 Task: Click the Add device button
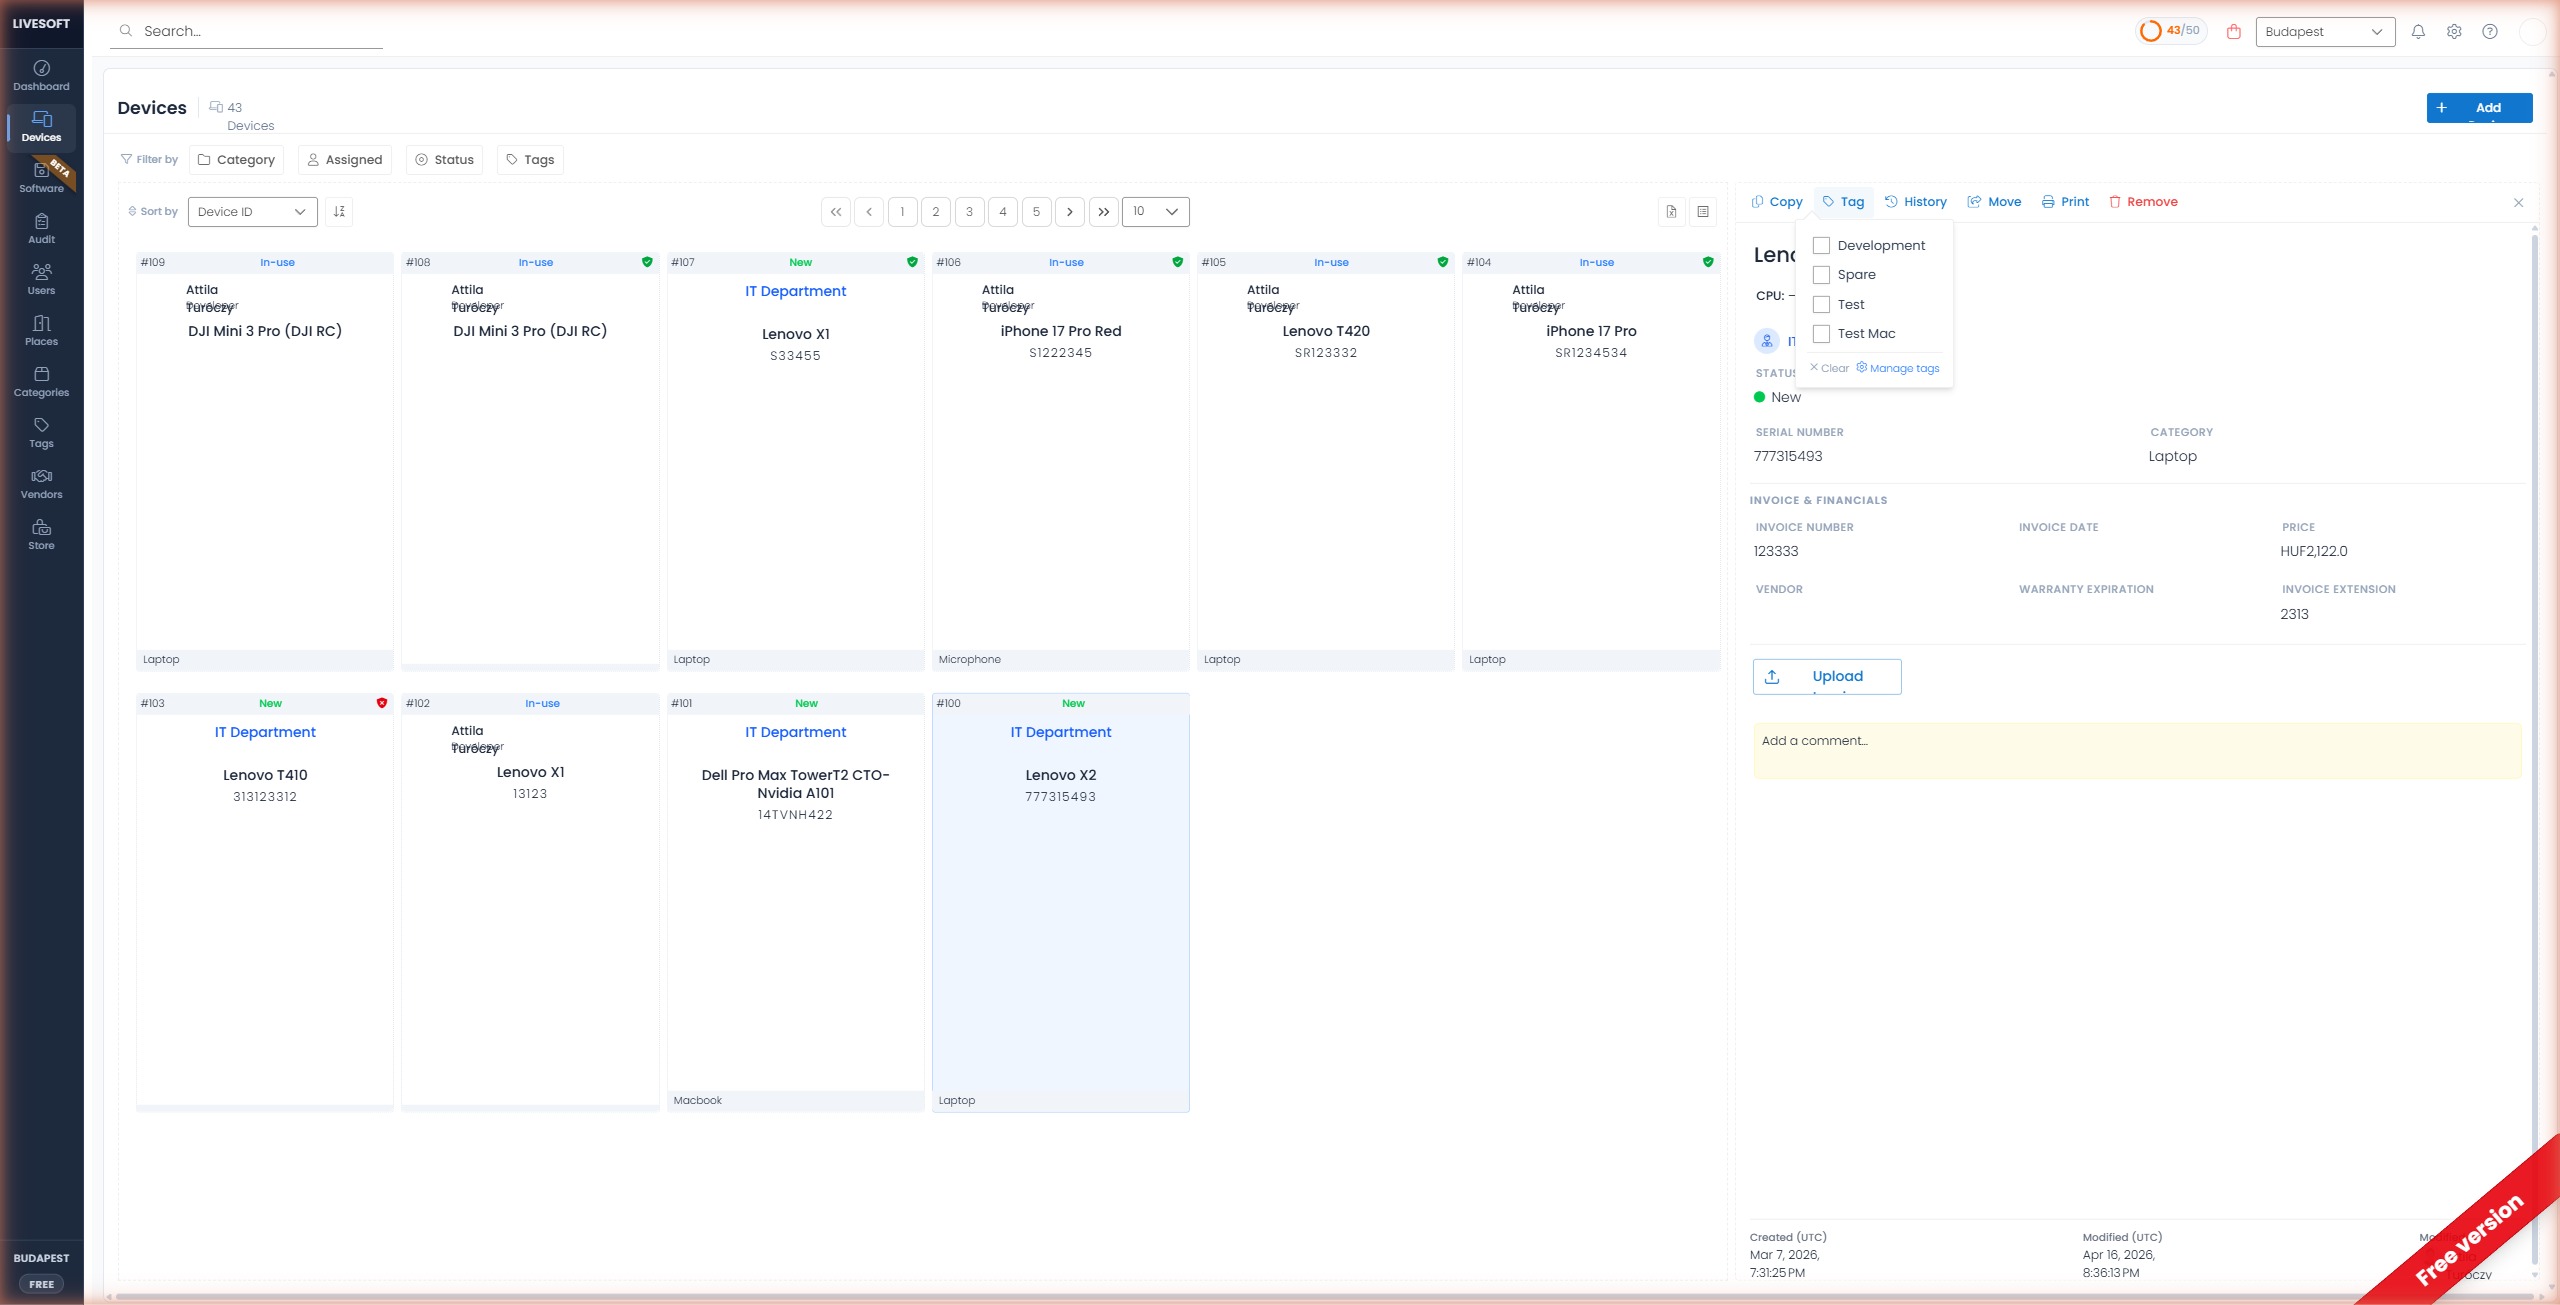coord(2479,108)
